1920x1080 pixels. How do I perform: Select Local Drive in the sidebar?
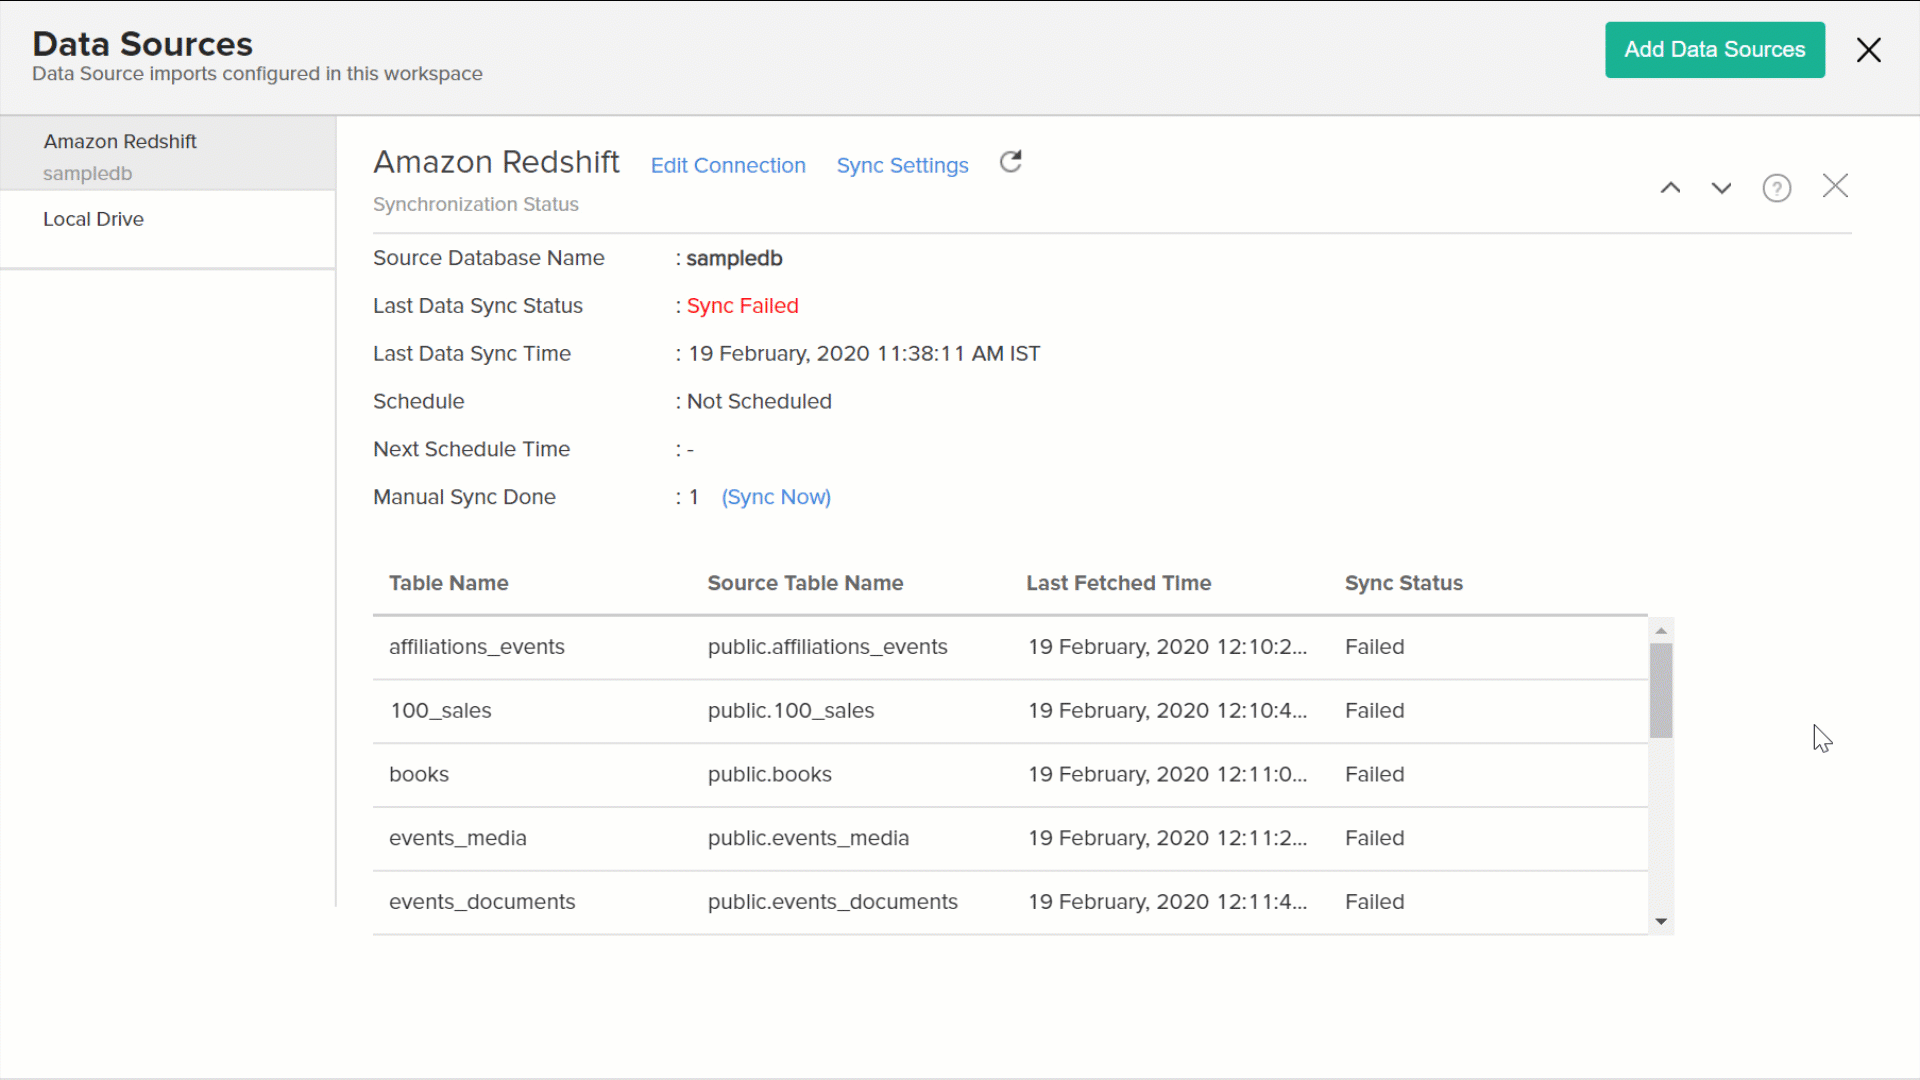click(x=93, y=219)
